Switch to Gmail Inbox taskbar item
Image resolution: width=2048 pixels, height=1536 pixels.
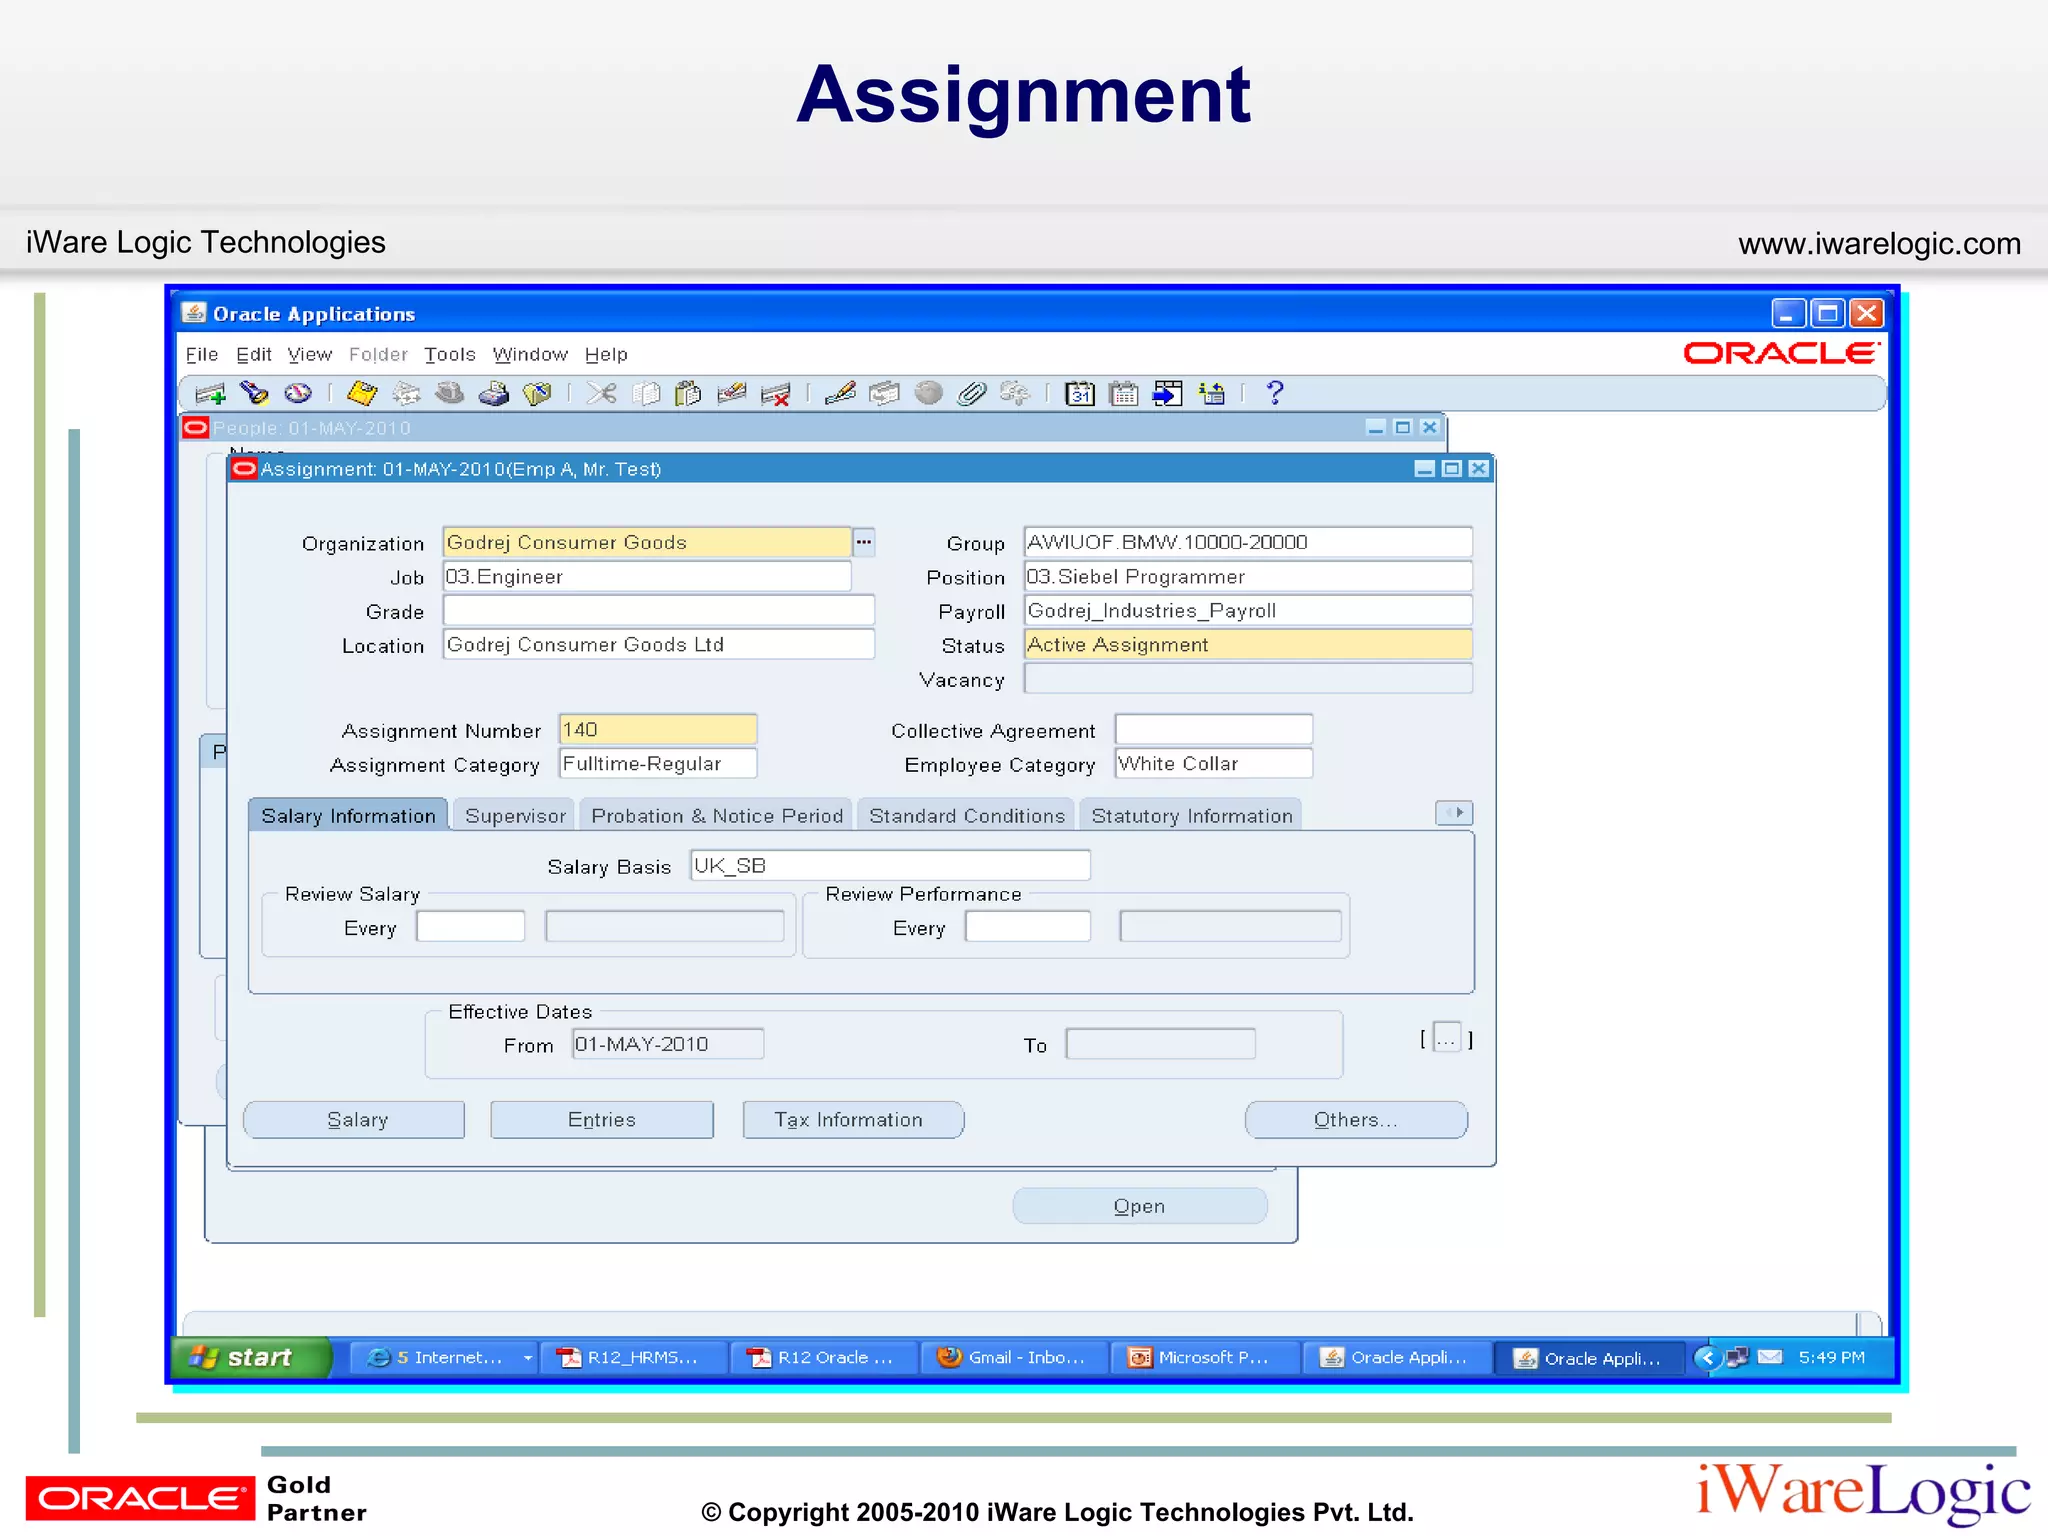1013,1357
